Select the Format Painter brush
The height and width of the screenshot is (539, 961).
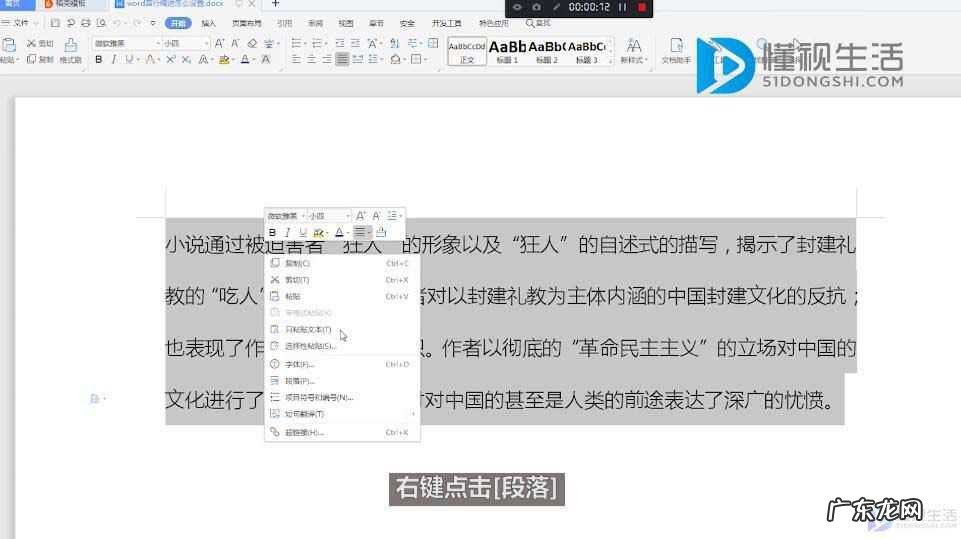[x=71, y=45]
